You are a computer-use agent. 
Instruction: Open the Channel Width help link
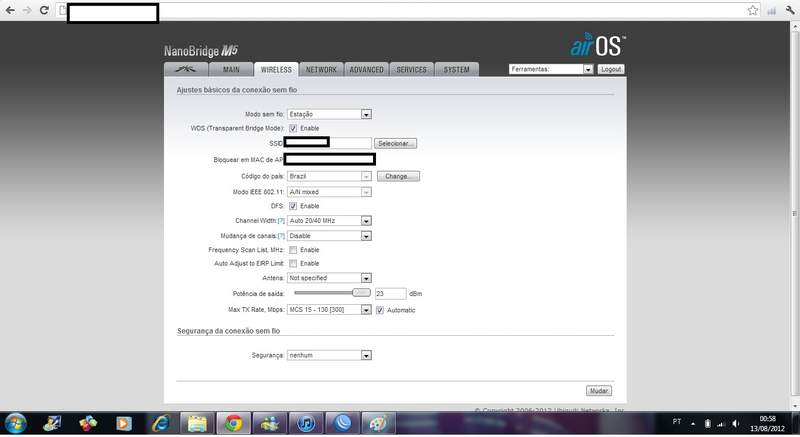pyautogui.click(x=281, y=221)
